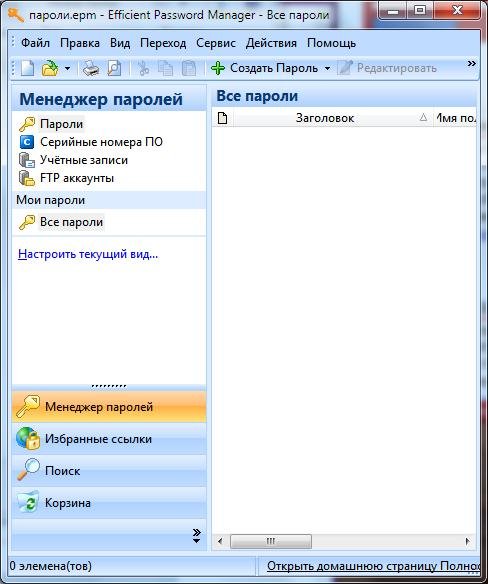Click the Cut scissors icon
Image resolution: width=488 pixels, height=584 pixels.
click(143, 69)
